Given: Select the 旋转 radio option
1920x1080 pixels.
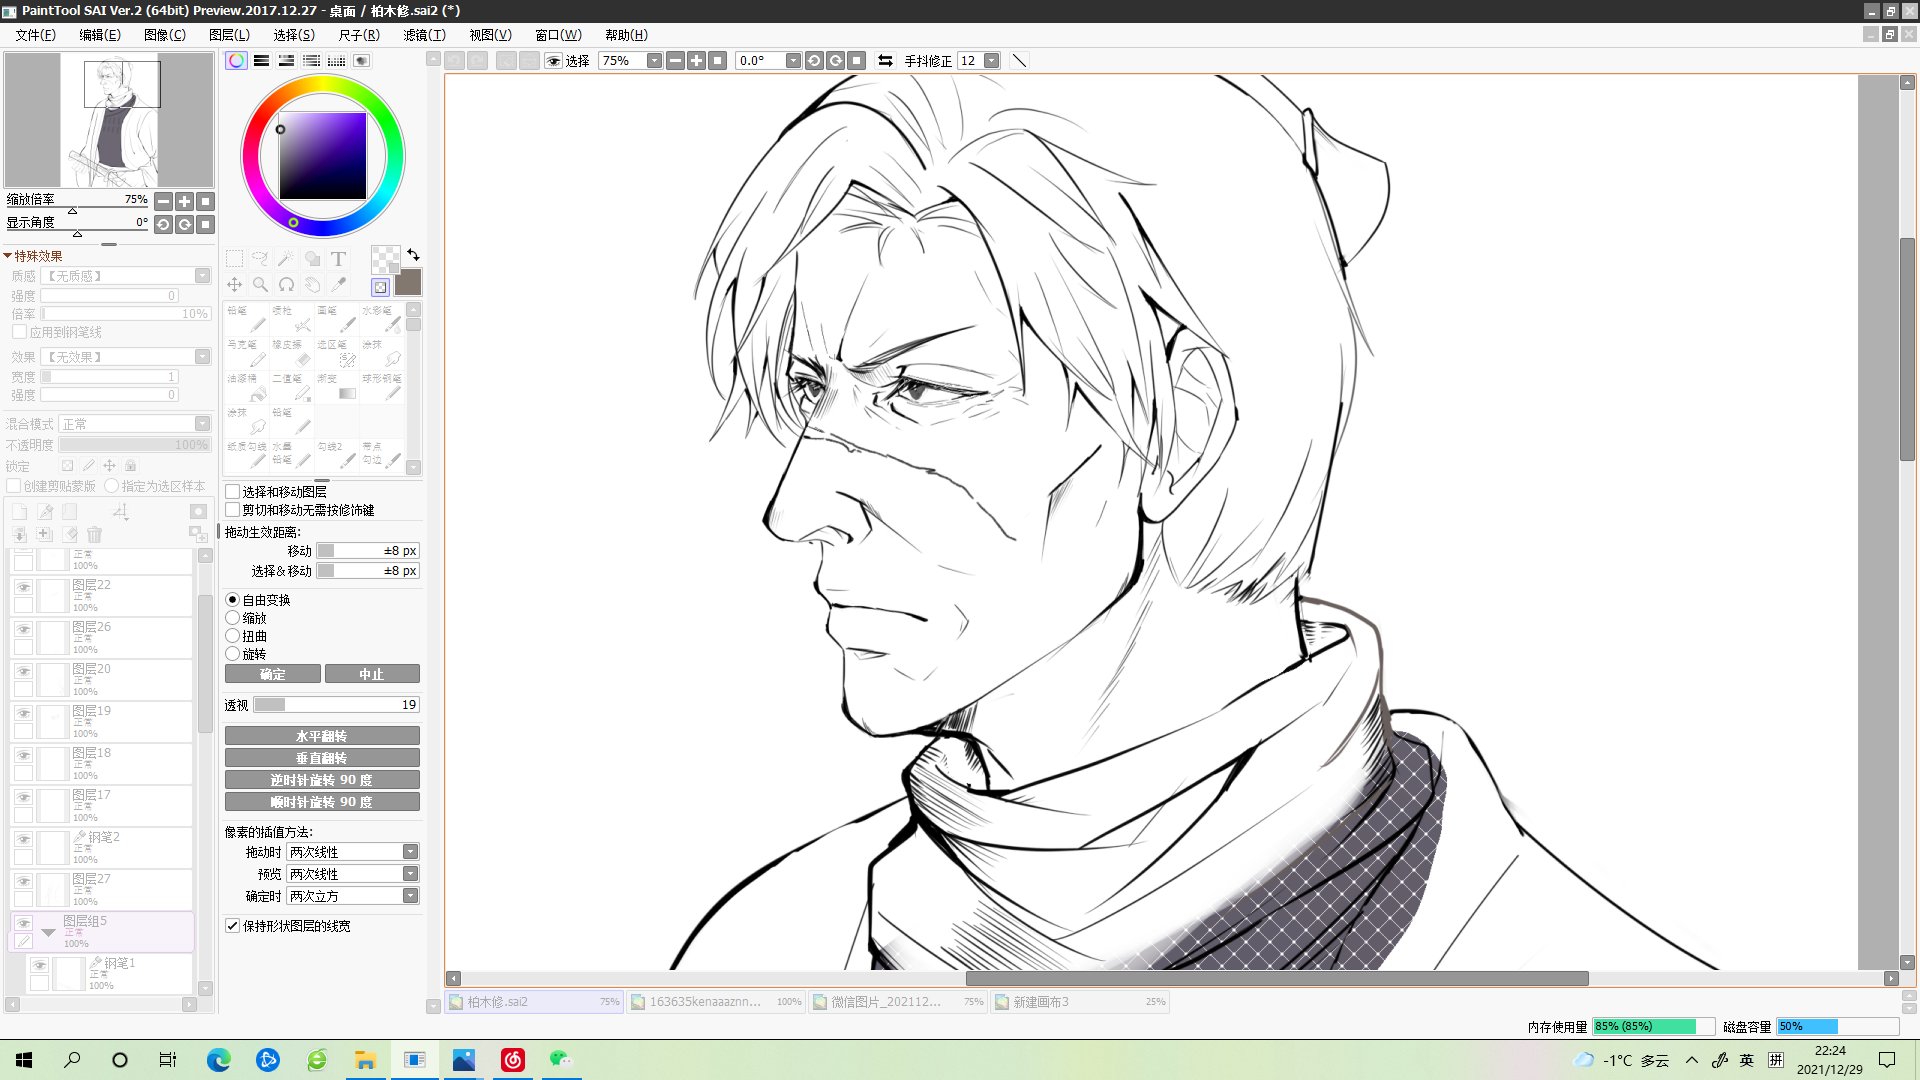Looking at the screenshot, I should pyautogui.click(x=233, y=654).
